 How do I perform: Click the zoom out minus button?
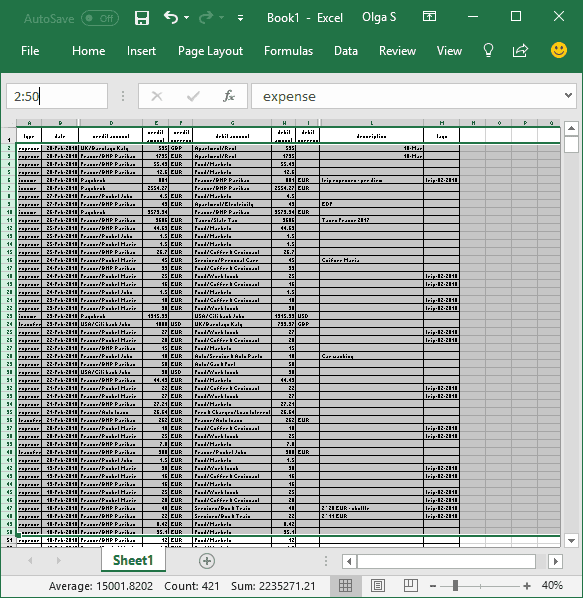[x=432, y=586]
